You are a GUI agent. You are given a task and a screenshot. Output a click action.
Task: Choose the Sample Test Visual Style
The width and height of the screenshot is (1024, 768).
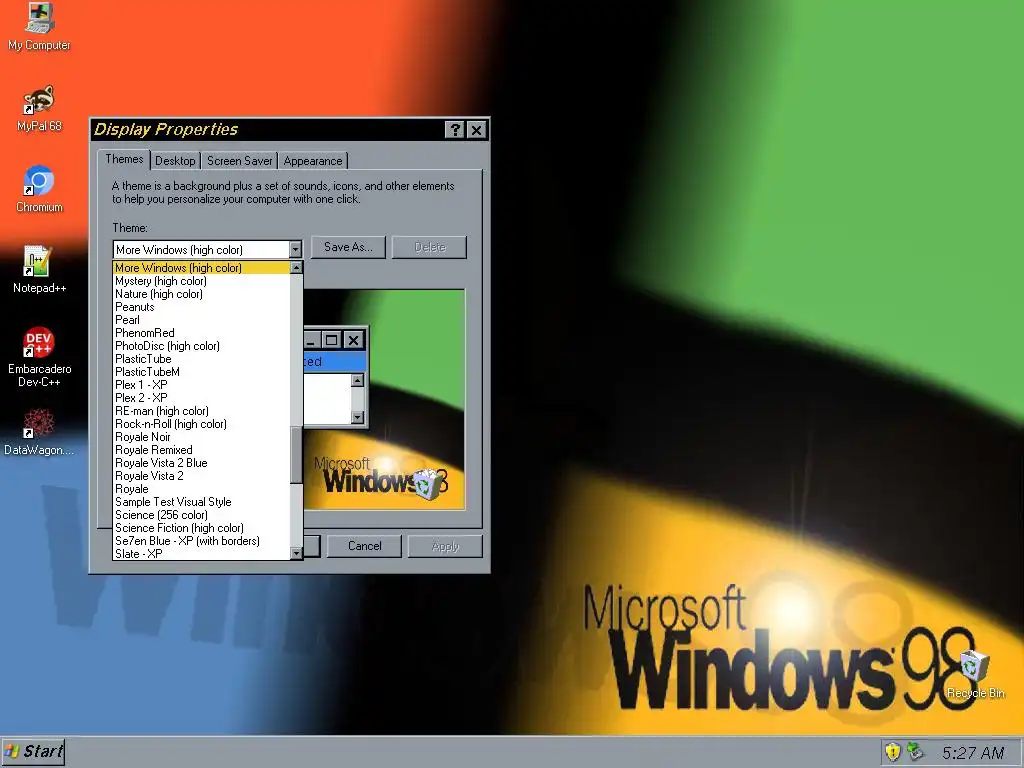coord(201,502)
